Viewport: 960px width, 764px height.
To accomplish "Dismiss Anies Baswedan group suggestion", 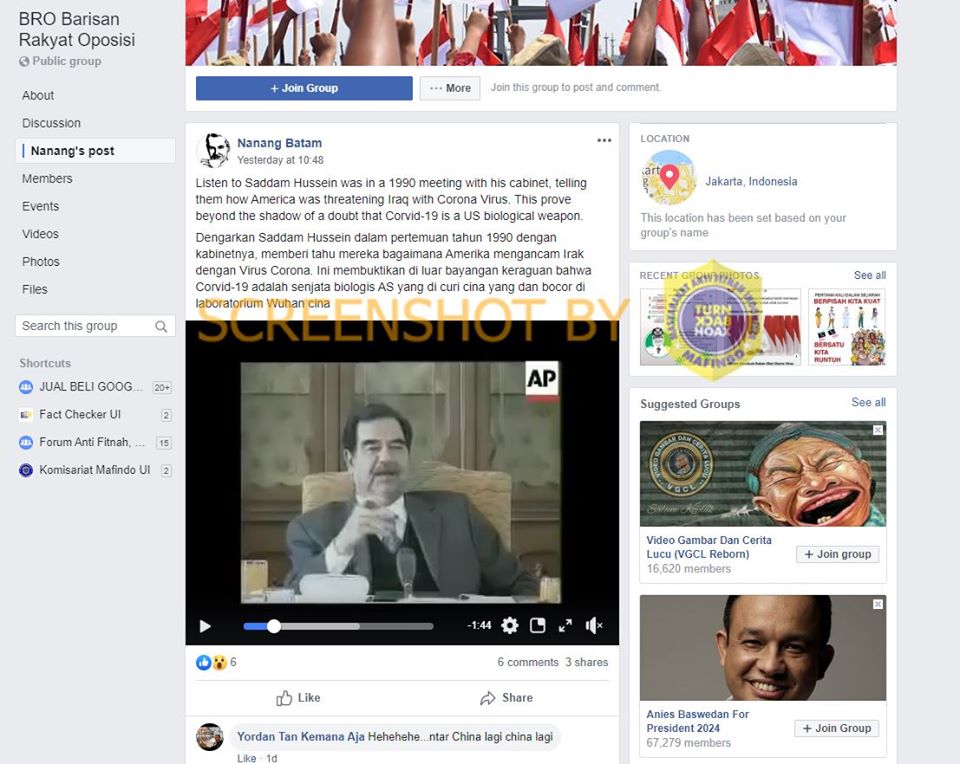I will pyautogui.click(x=878, y=604).
